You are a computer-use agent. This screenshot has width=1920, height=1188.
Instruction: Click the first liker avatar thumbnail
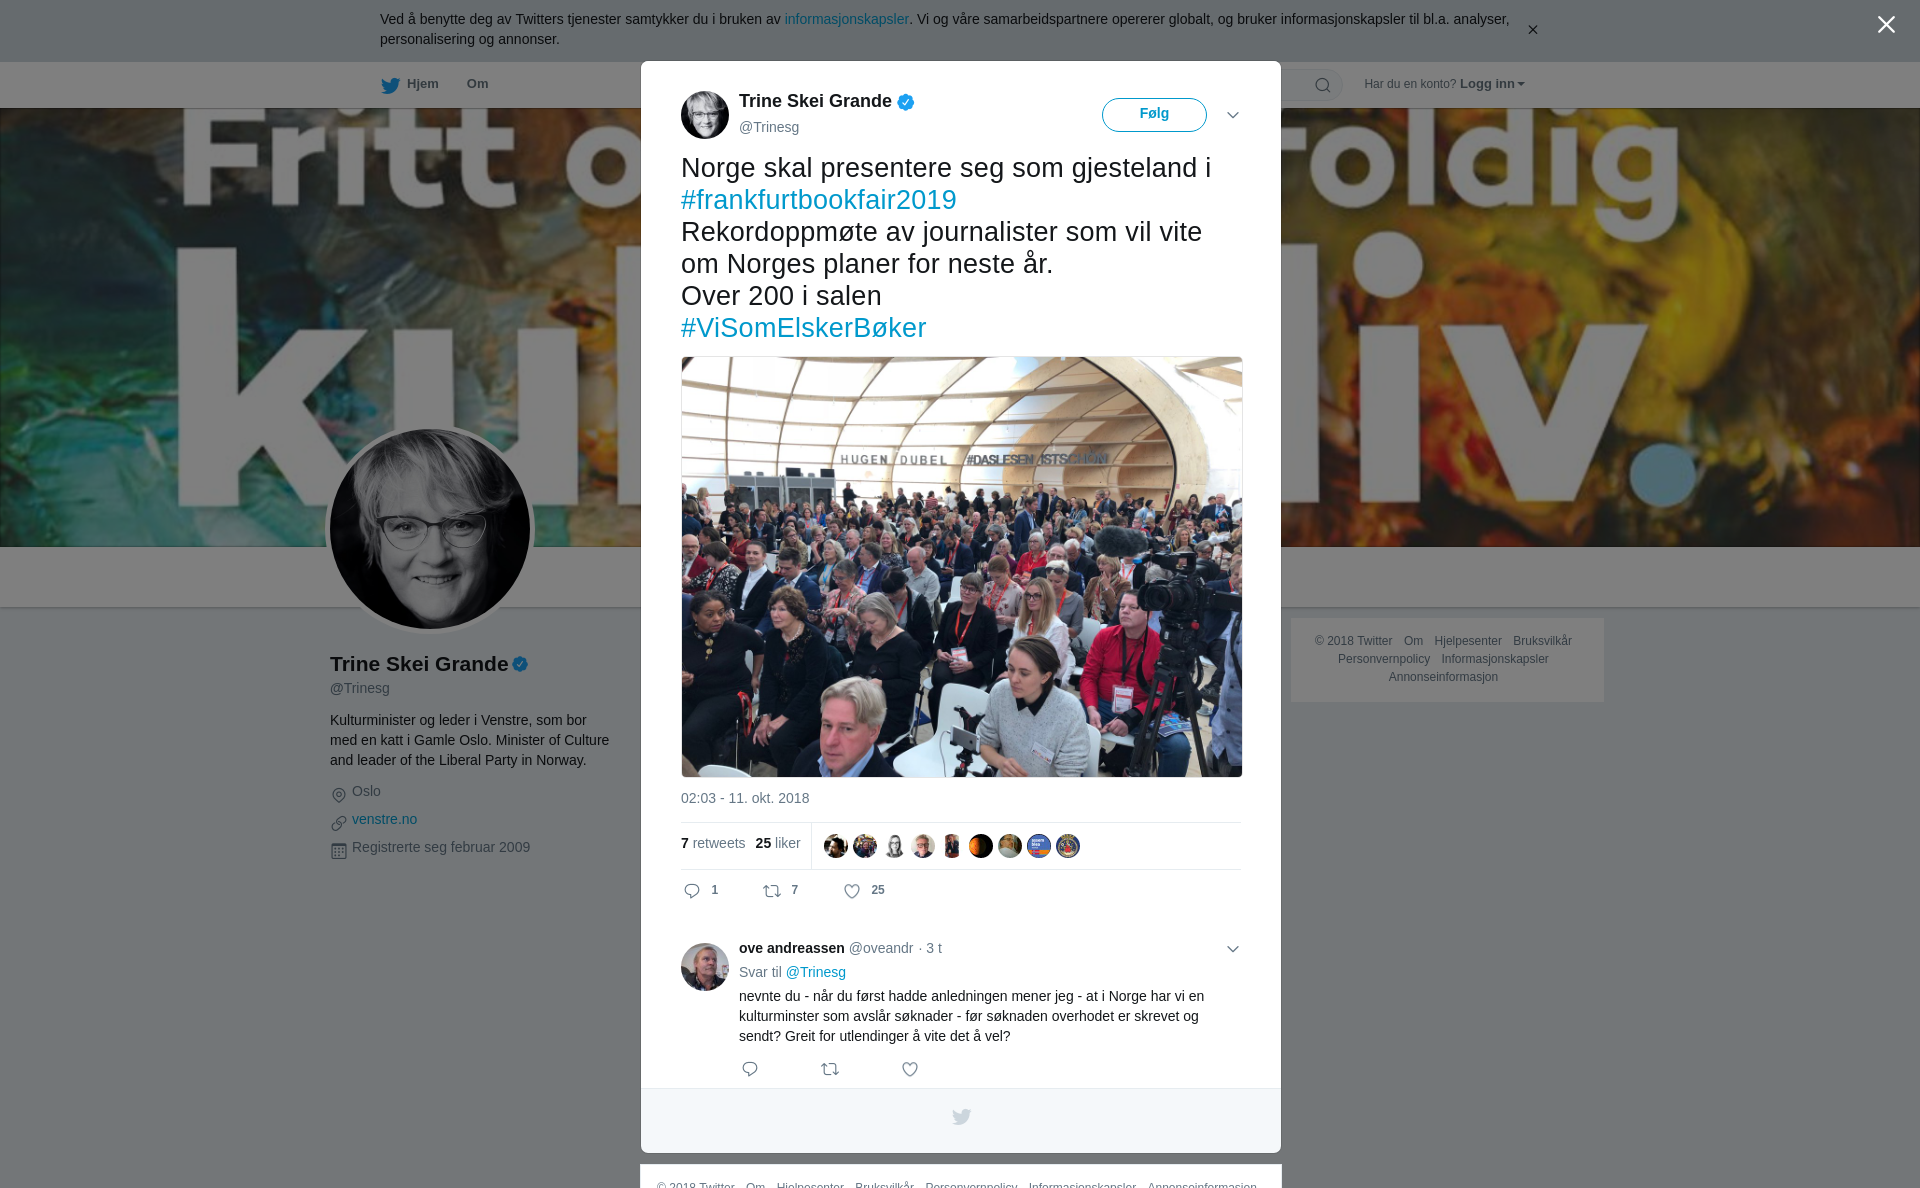click(836, 846)
